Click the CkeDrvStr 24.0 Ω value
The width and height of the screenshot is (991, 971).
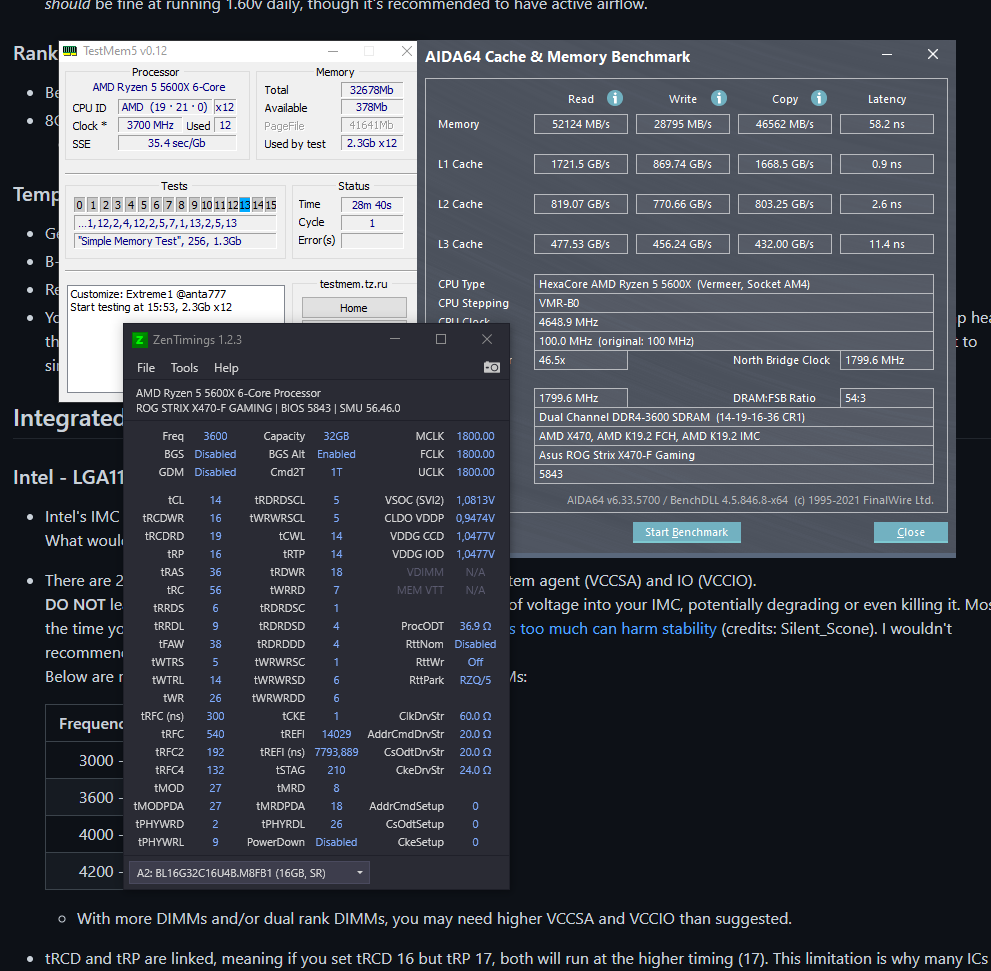475,770
